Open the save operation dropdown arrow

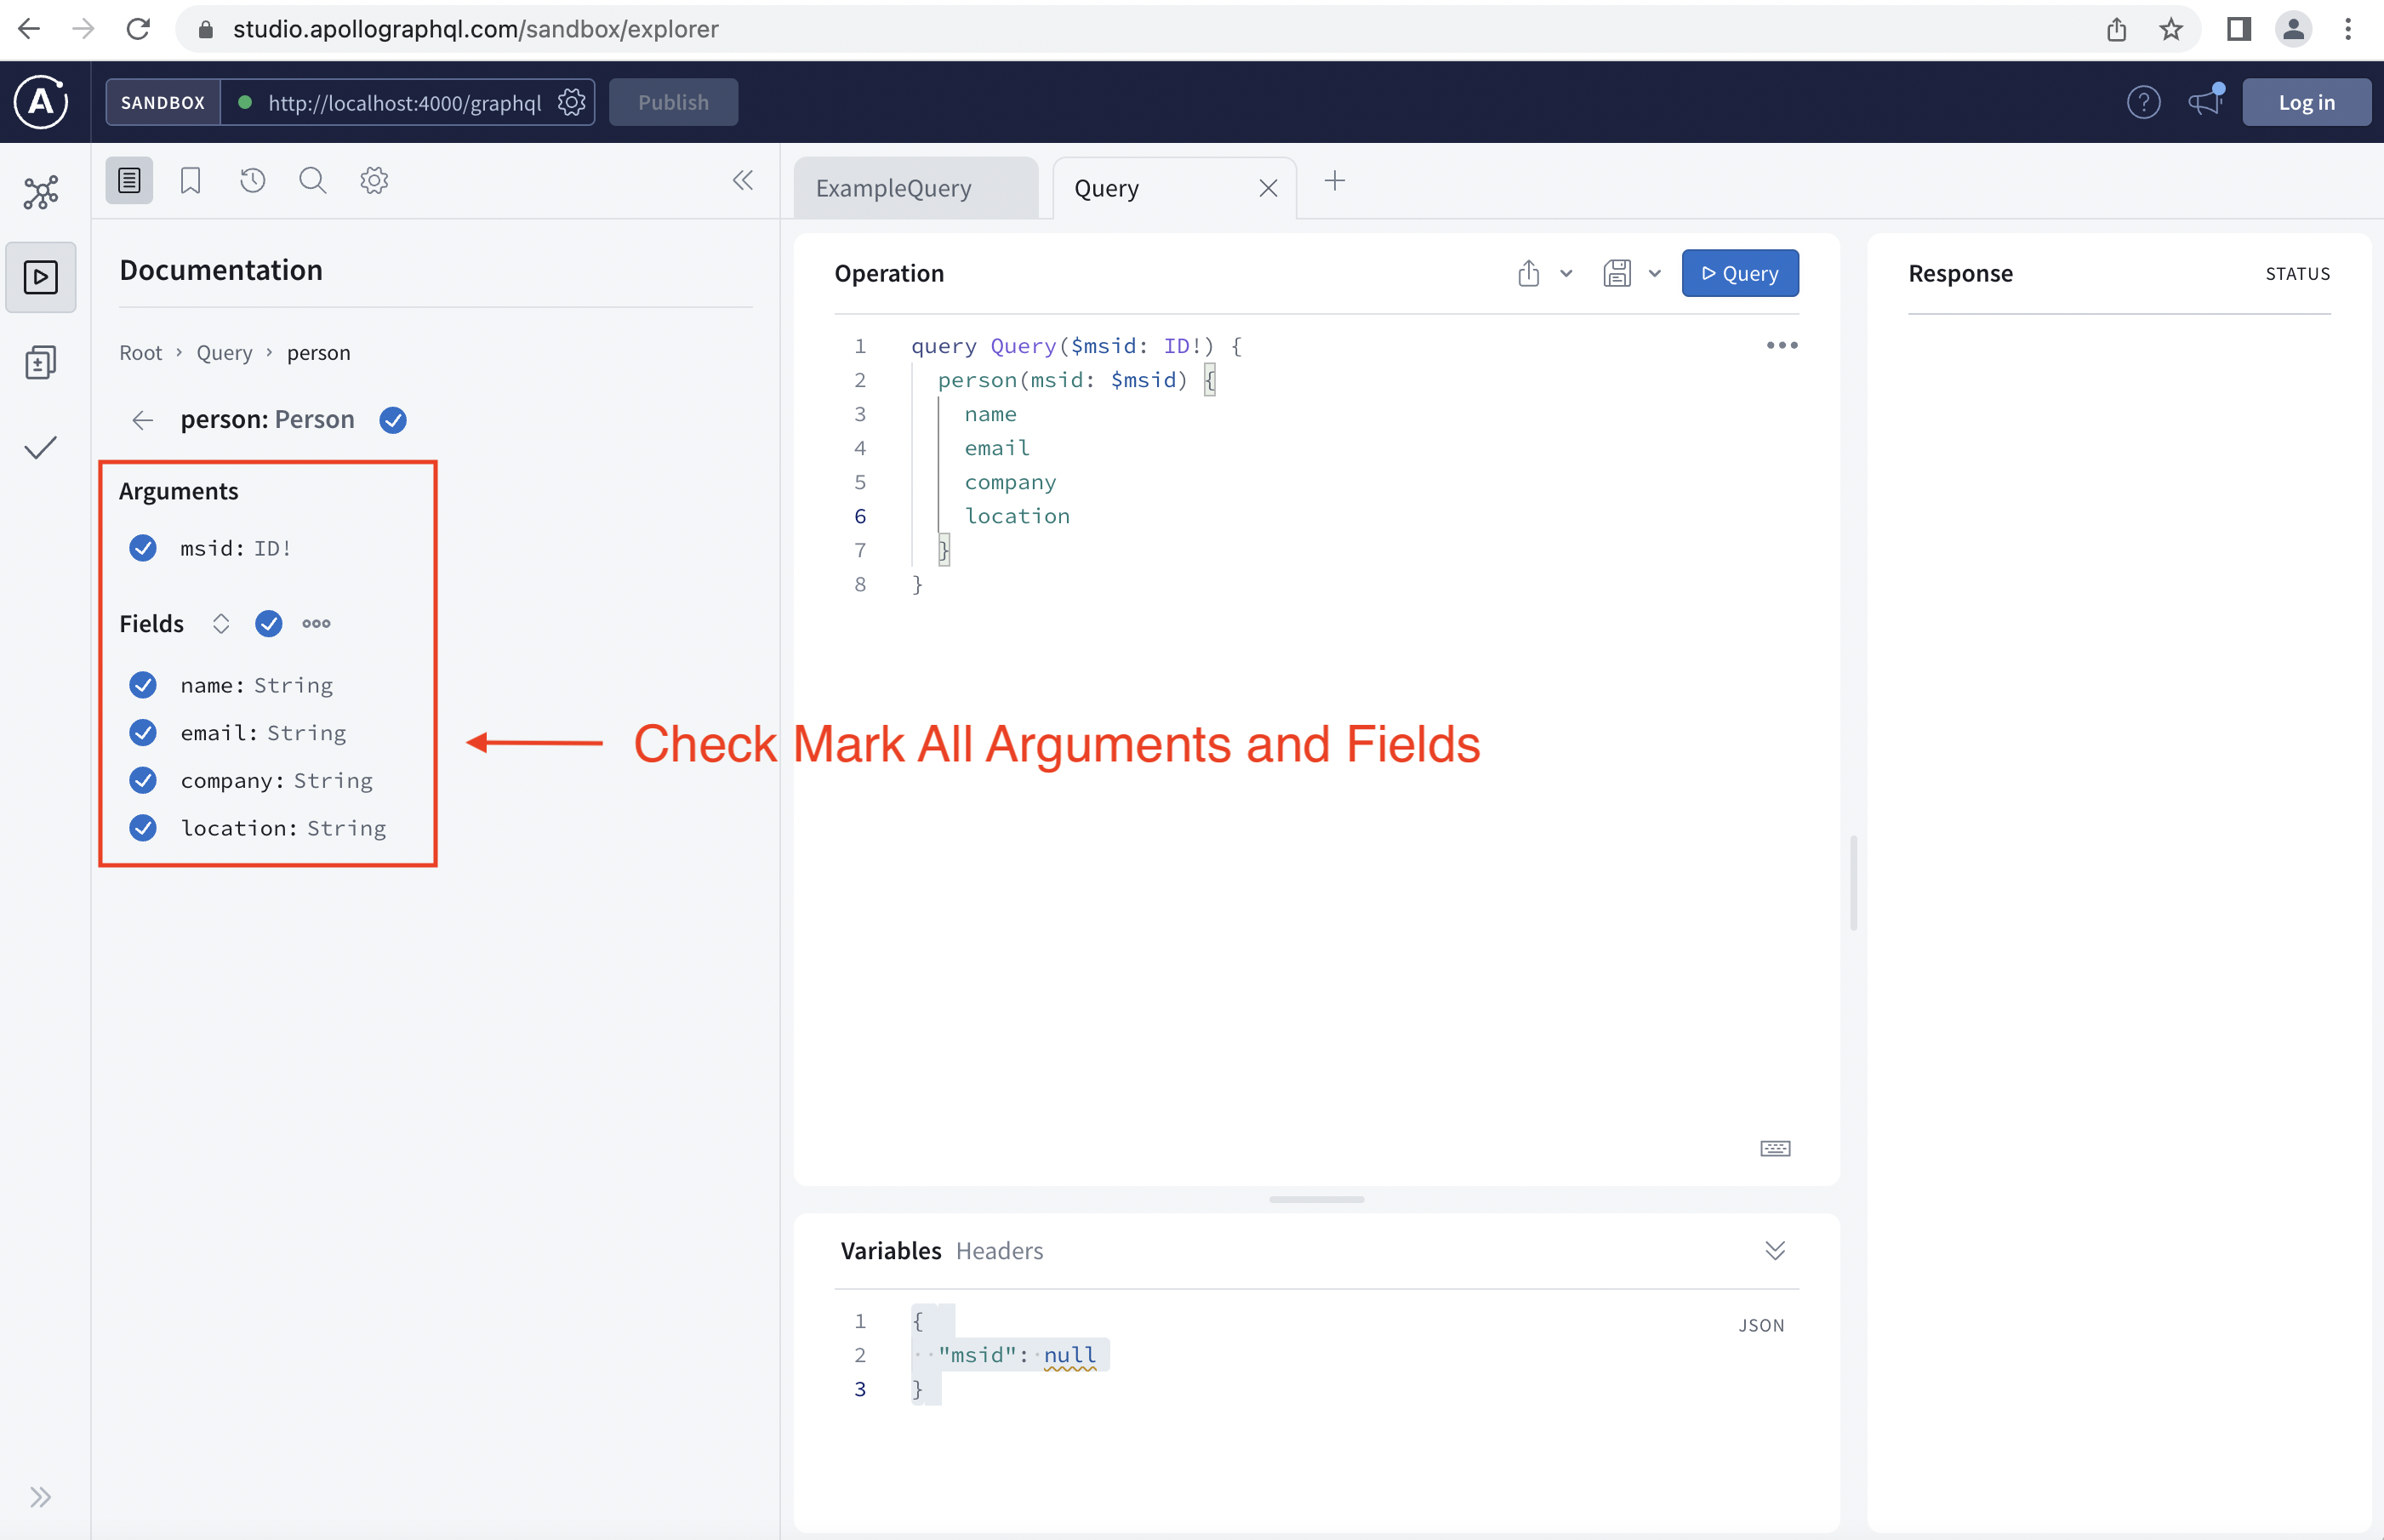[x=1655, y=274]
